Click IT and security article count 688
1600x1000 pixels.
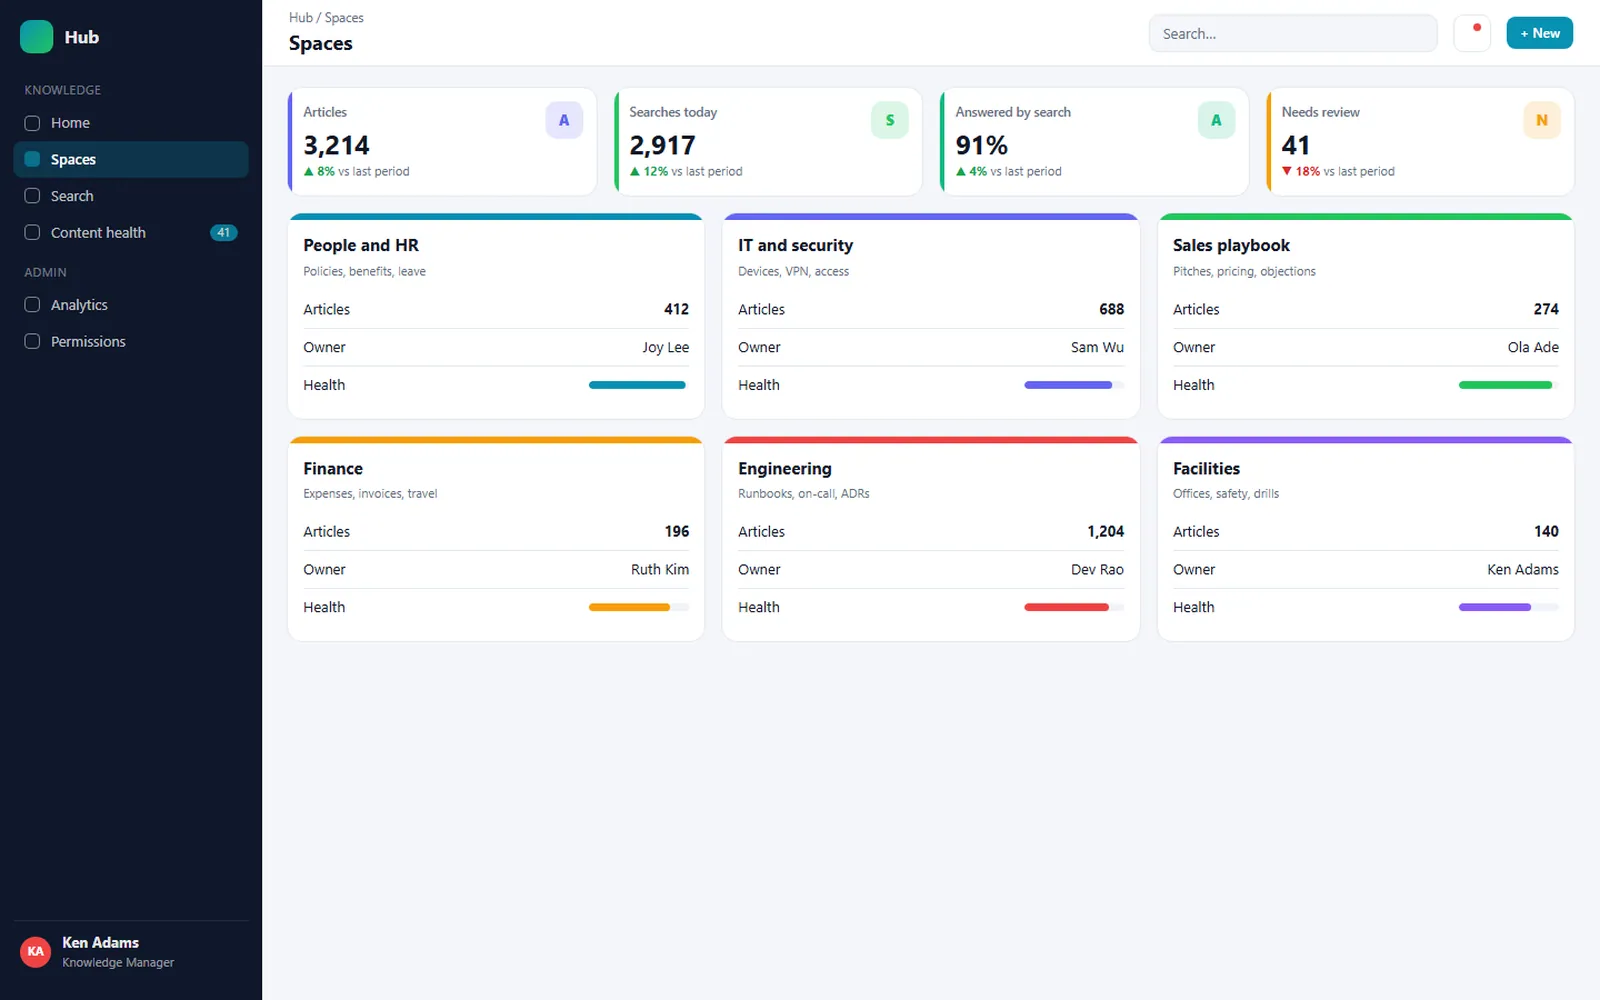pos(1111,309)
